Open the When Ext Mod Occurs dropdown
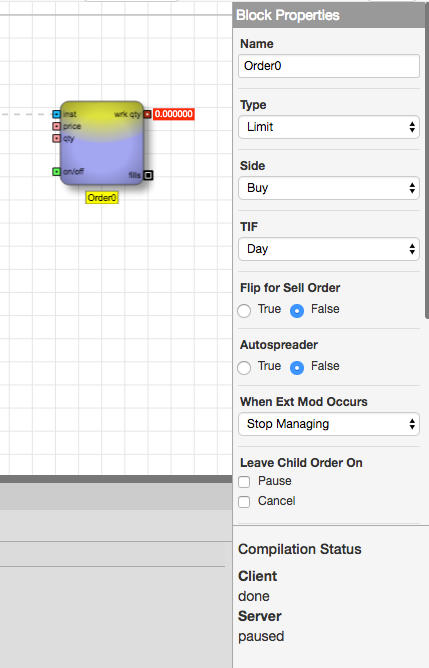The height and width of the screenshot is (668, 429). click(x=329, y=424)
